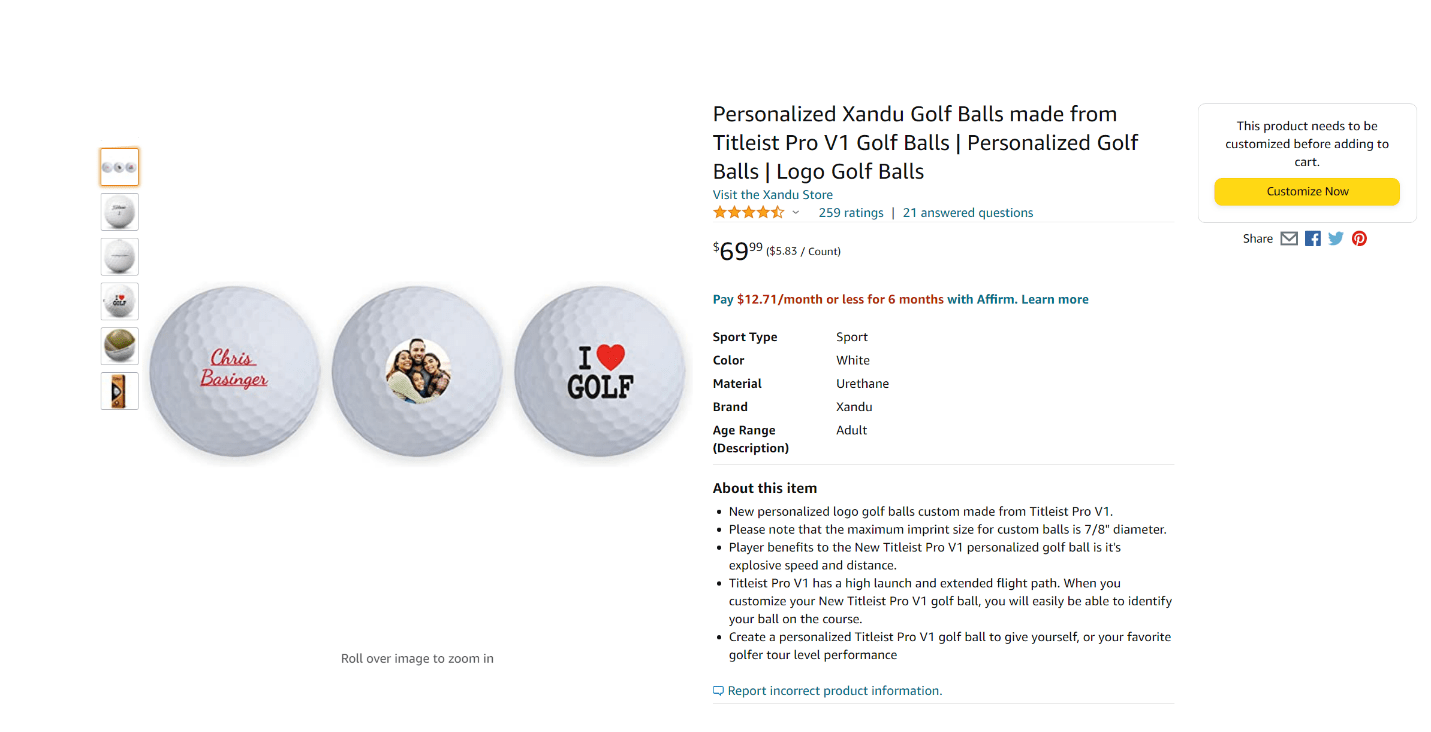
Task: Click Learn more about Affirm financing
Action: [1054, 299]
